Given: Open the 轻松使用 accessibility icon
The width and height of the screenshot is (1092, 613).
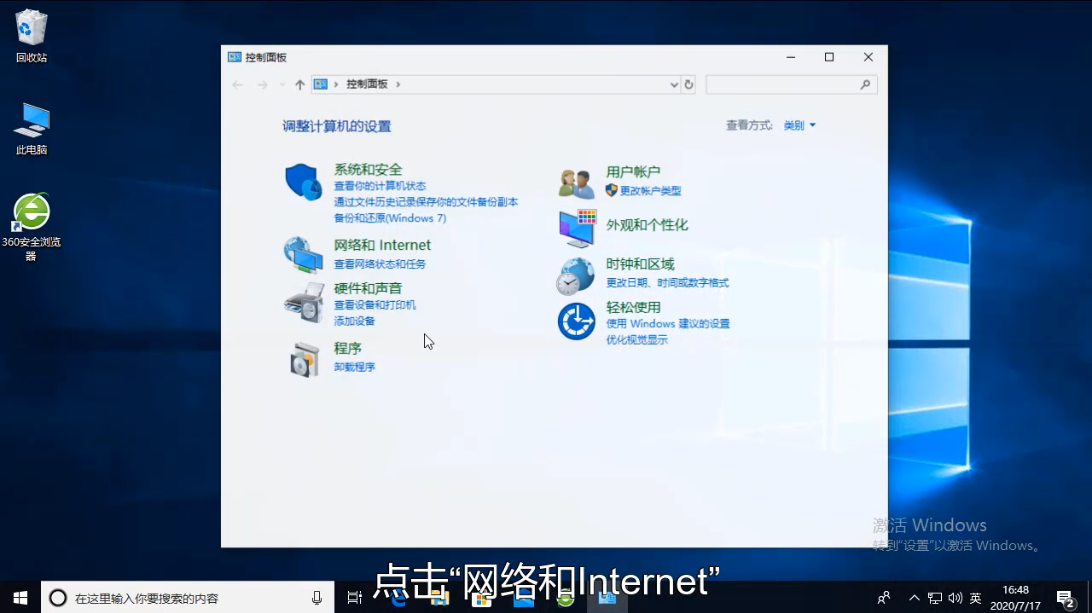Looking at the screenshot, I should (576, 321).
